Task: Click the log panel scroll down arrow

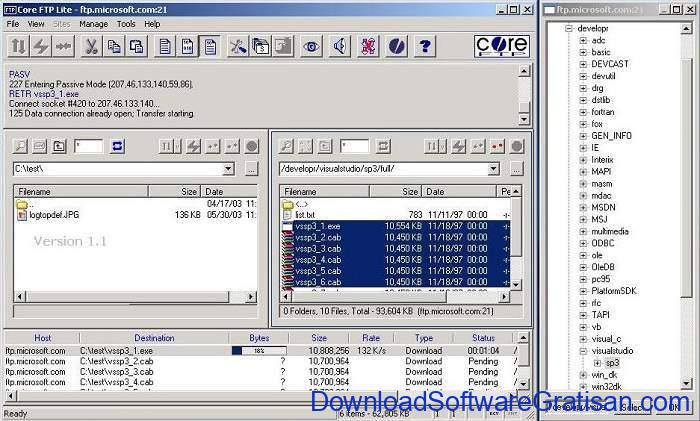Action: click(525, 119)
